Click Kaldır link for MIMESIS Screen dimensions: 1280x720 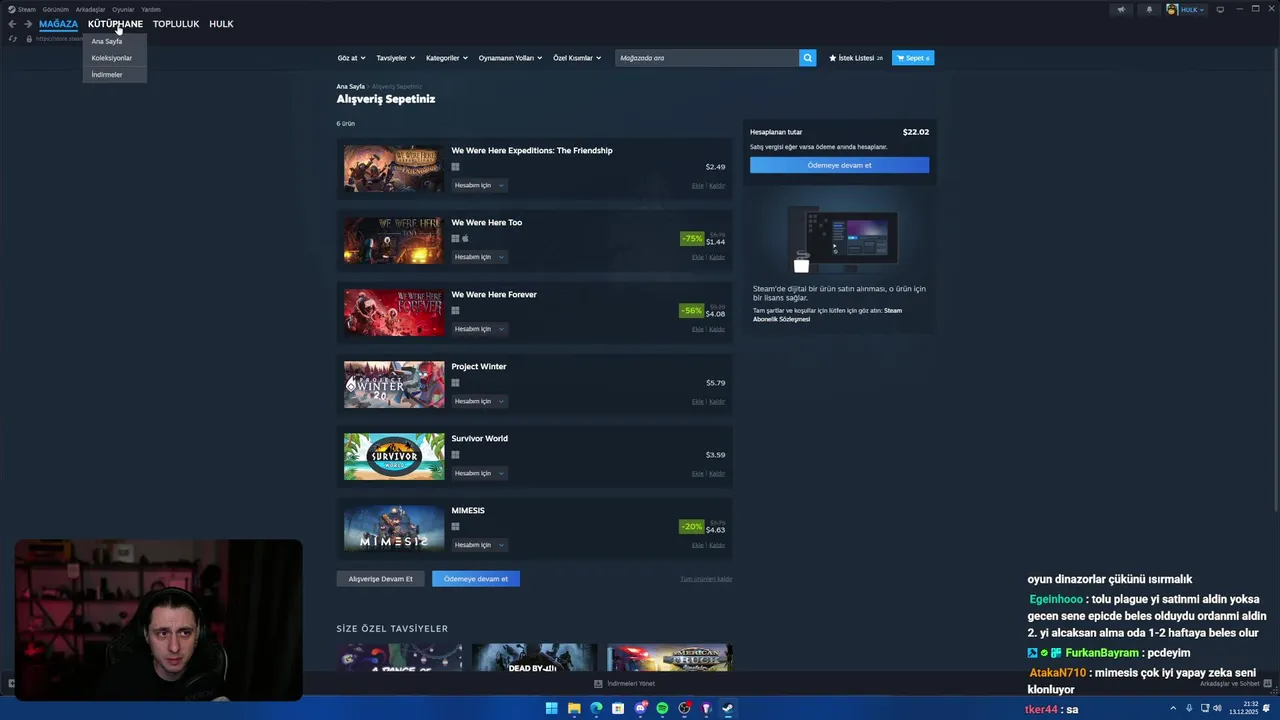(x=717, y=545)
